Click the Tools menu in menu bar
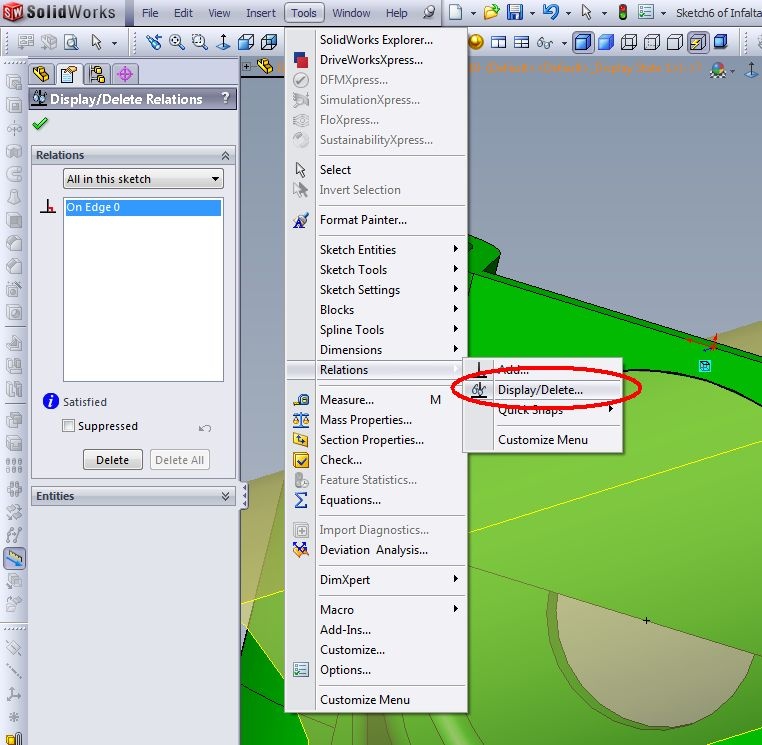This screenshot has width=762, height=745. pos(304,13)
